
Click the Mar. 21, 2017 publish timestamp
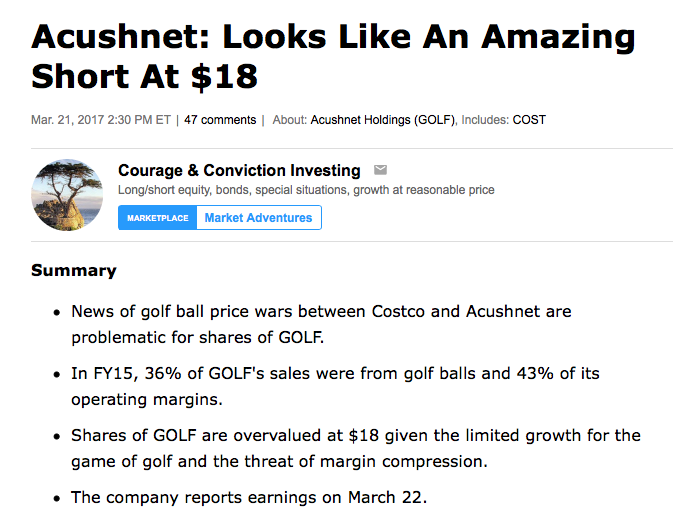(101, 120)
